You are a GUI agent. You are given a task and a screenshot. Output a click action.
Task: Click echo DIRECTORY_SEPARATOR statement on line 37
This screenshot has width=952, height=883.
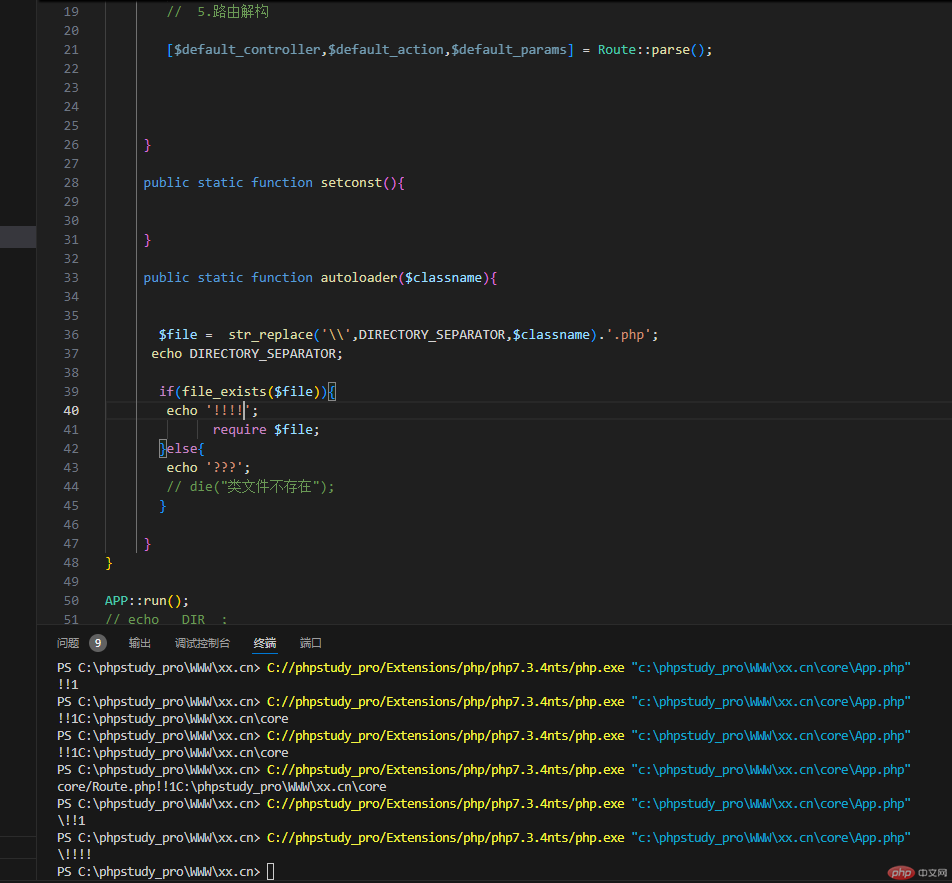(246, 353)
